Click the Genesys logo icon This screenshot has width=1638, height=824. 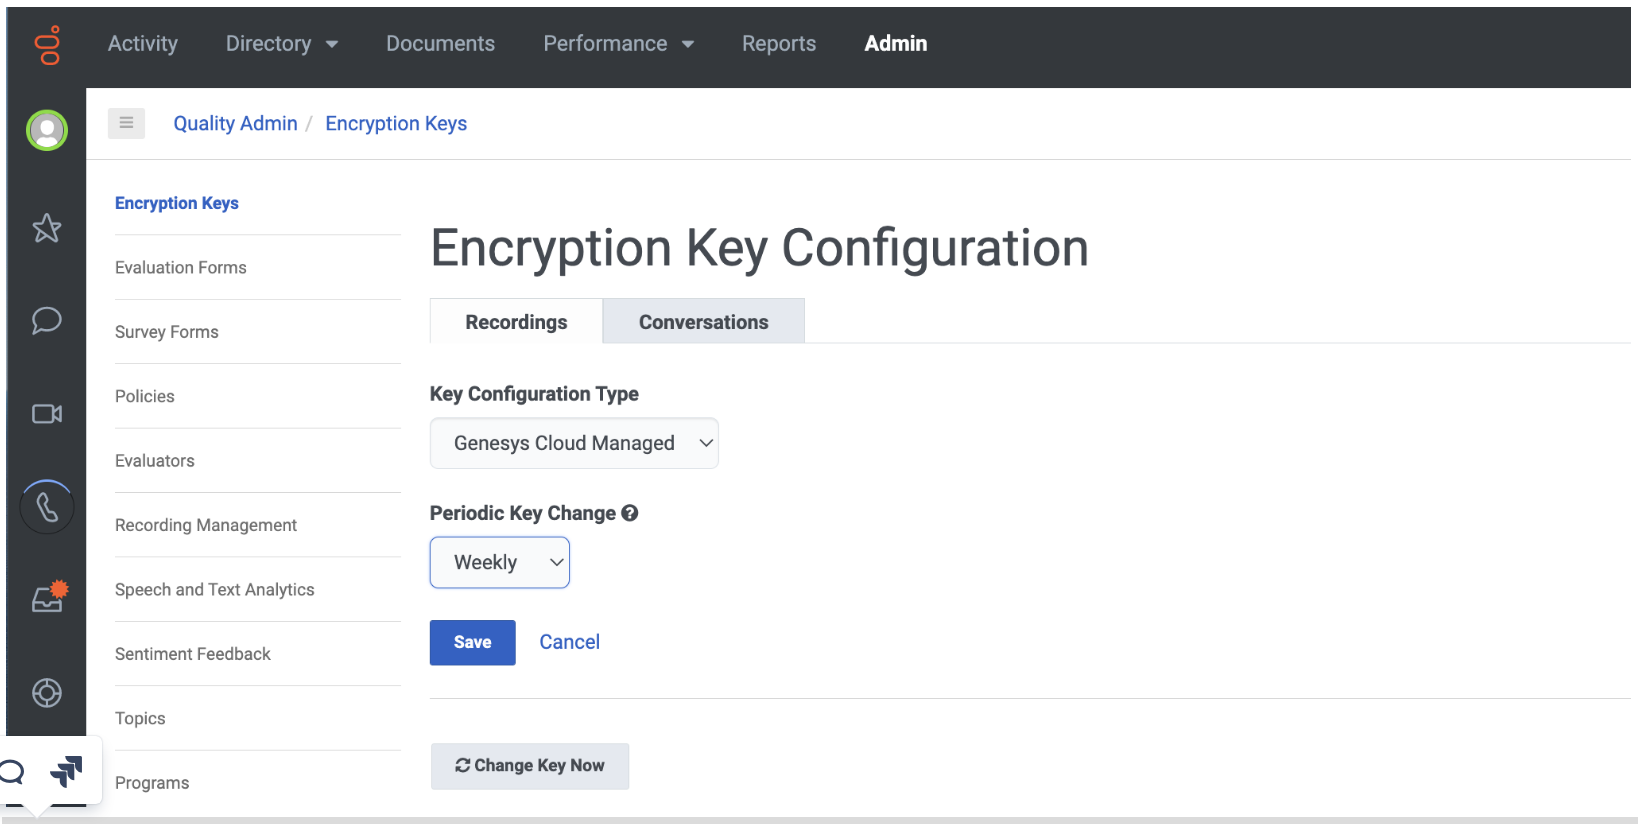point(47,45)
